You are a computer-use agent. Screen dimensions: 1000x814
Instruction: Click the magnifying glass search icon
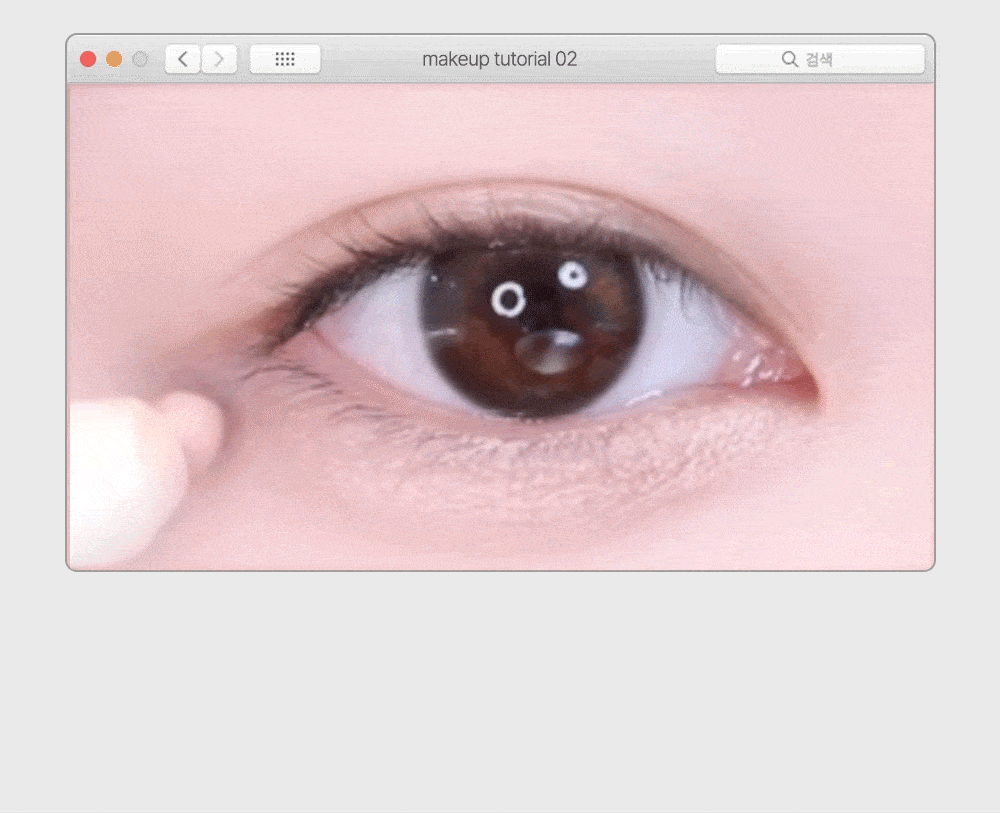pyautogui.click(x=790, y=59)
